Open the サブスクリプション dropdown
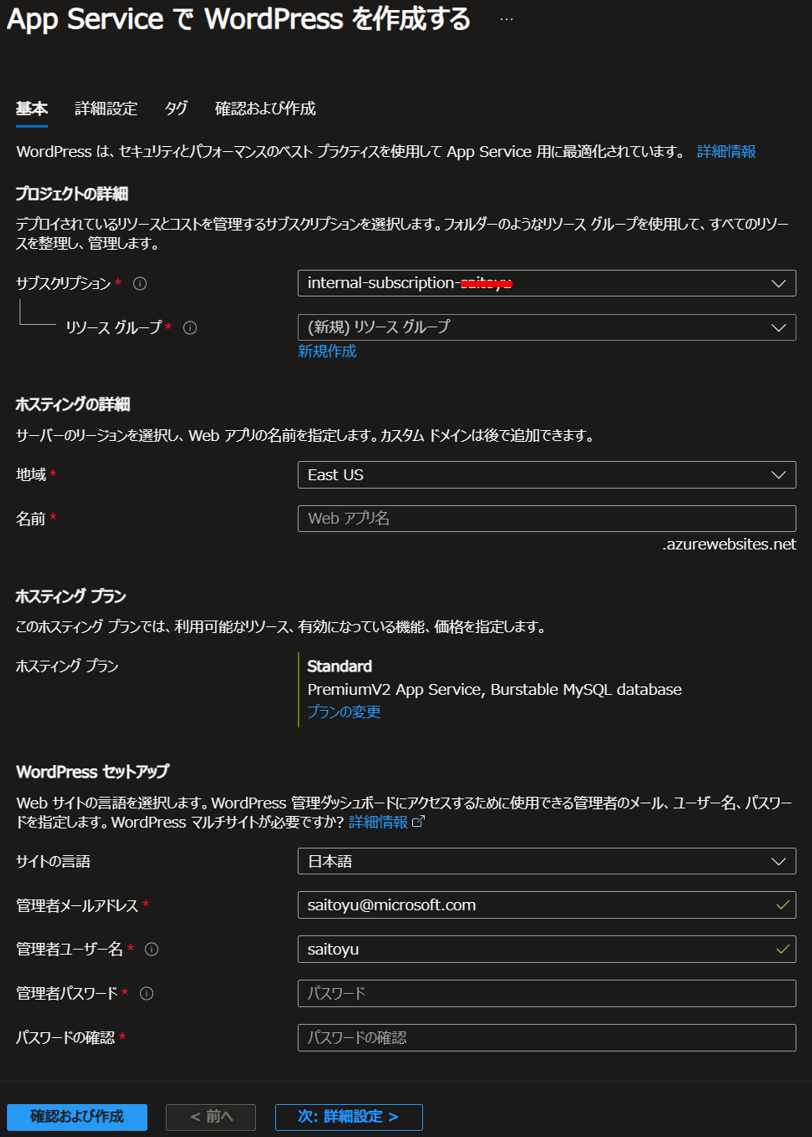This screenshot has width=812, height=1137. [x=547, y=284]
